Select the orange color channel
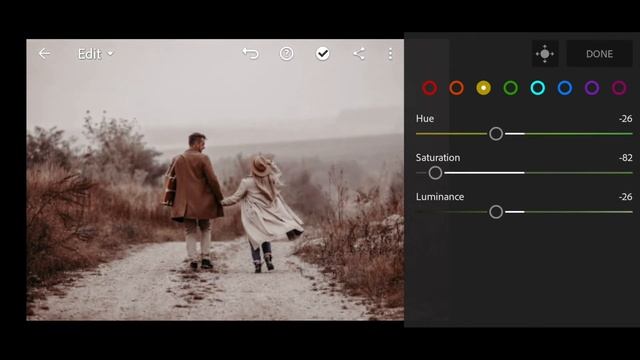The image size is (640, 360). pos(456,88)
